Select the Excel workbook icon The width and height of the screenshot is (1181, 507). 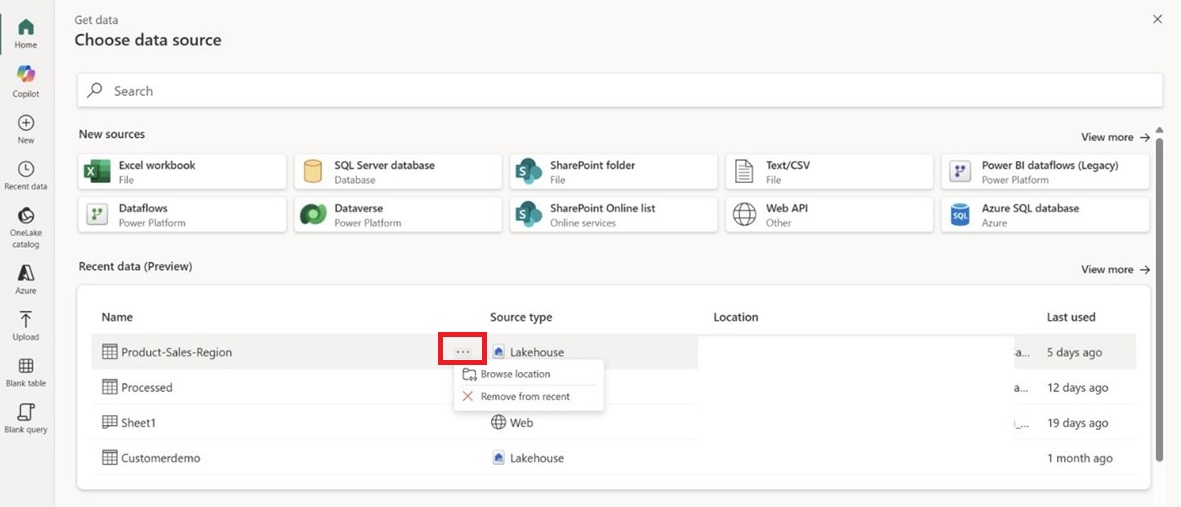[x=98, y=172]
